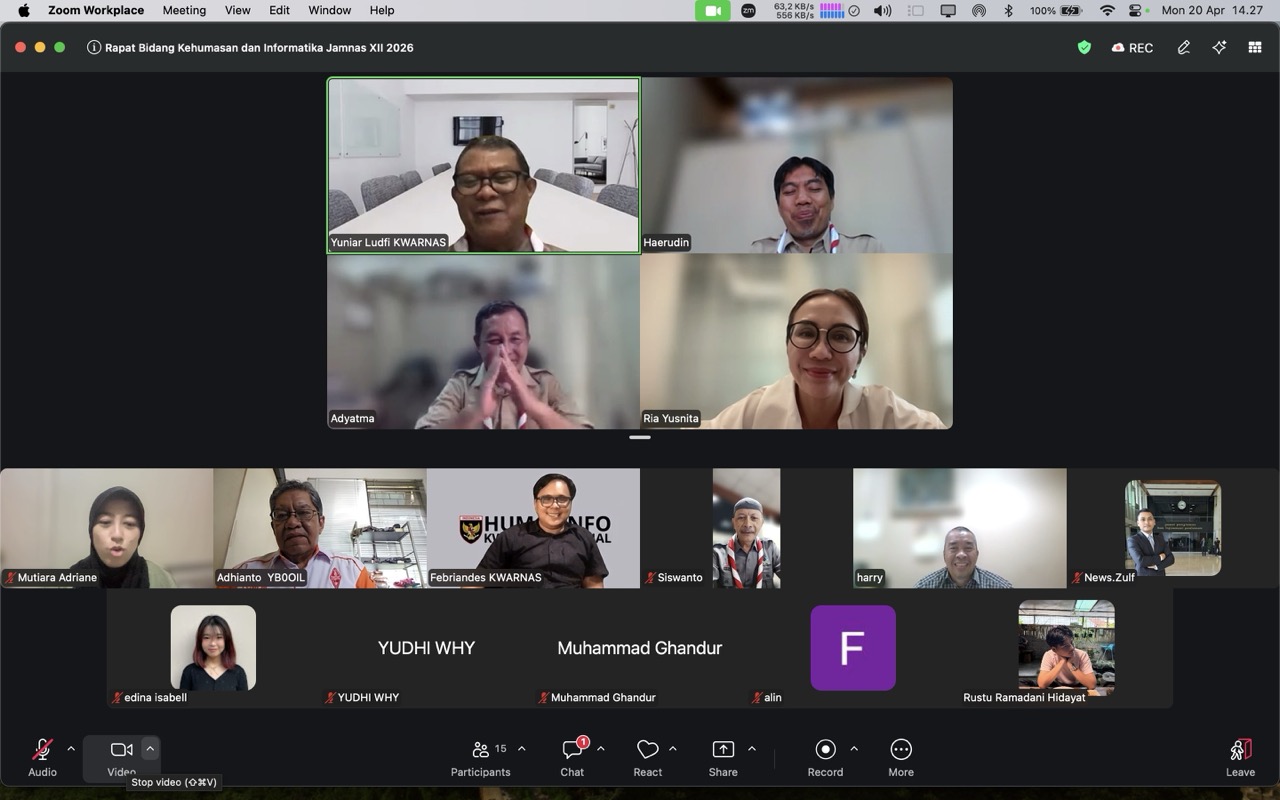Expand audio options arrow beside Audio
Image resolution: width=1280 pixels, height=800 pixels.
pyautogui.click(x=71, y=748)
